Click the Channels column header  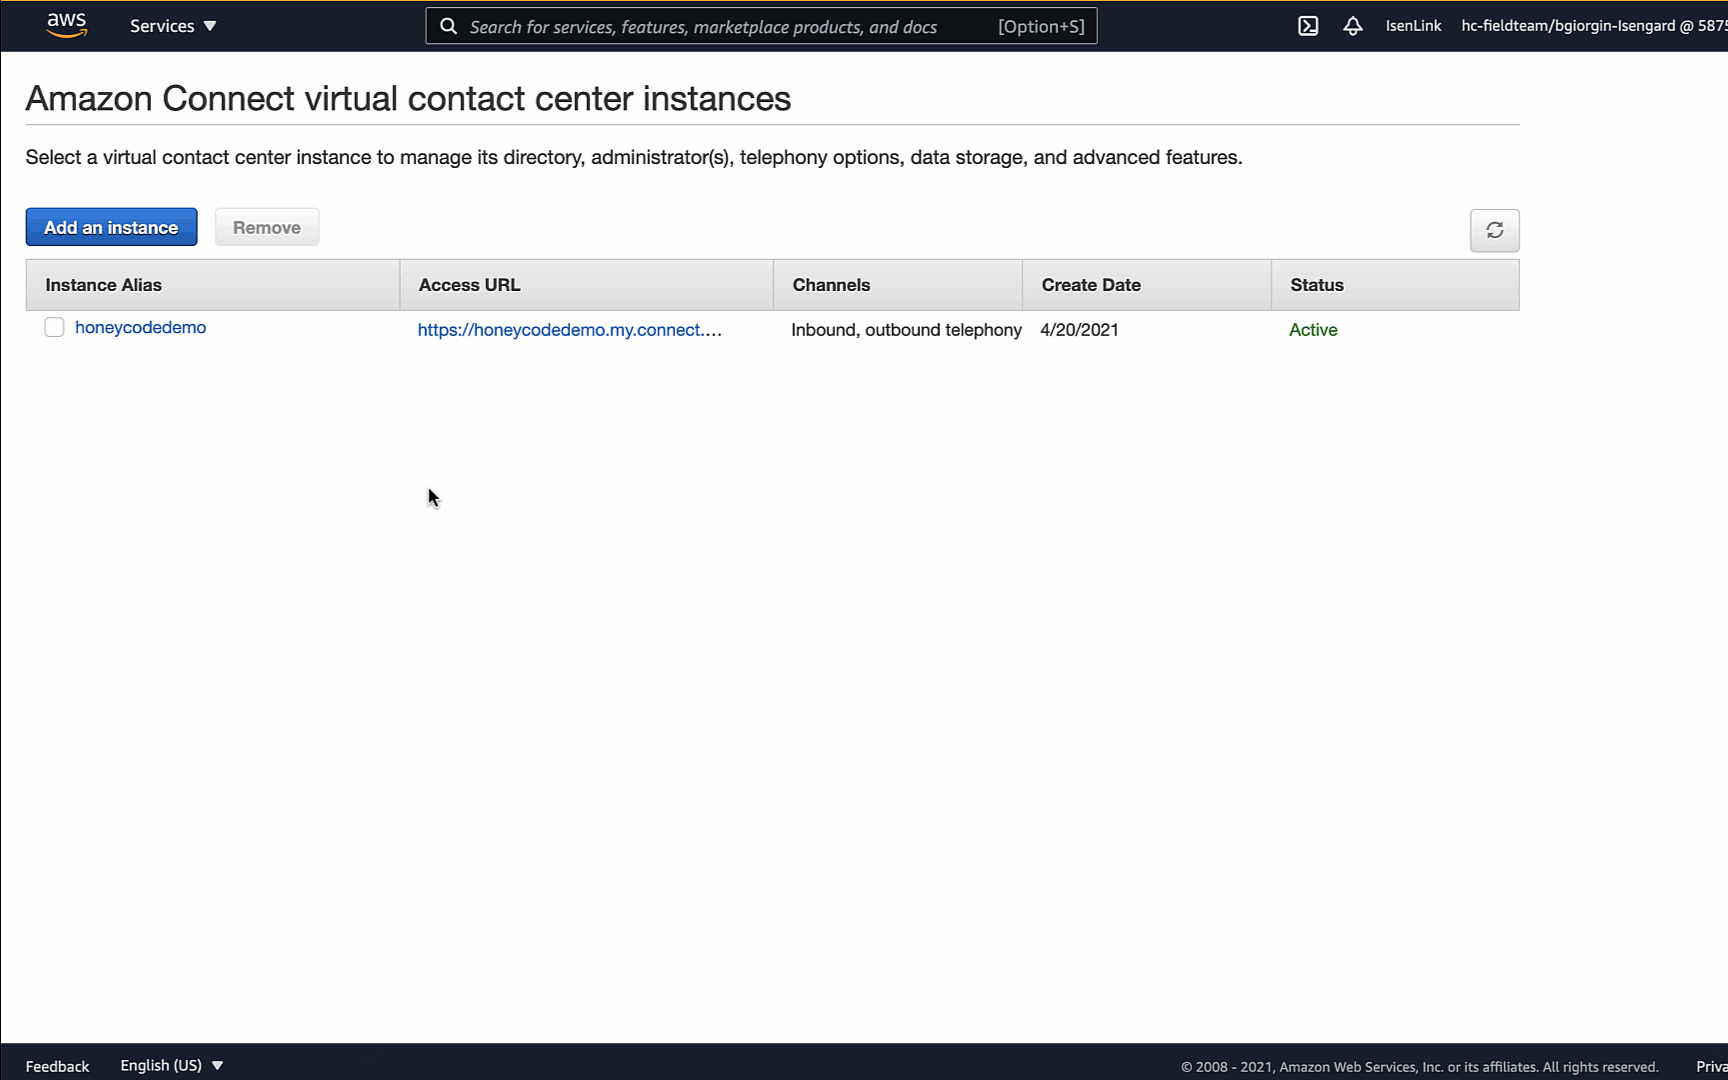pos(897,285)
